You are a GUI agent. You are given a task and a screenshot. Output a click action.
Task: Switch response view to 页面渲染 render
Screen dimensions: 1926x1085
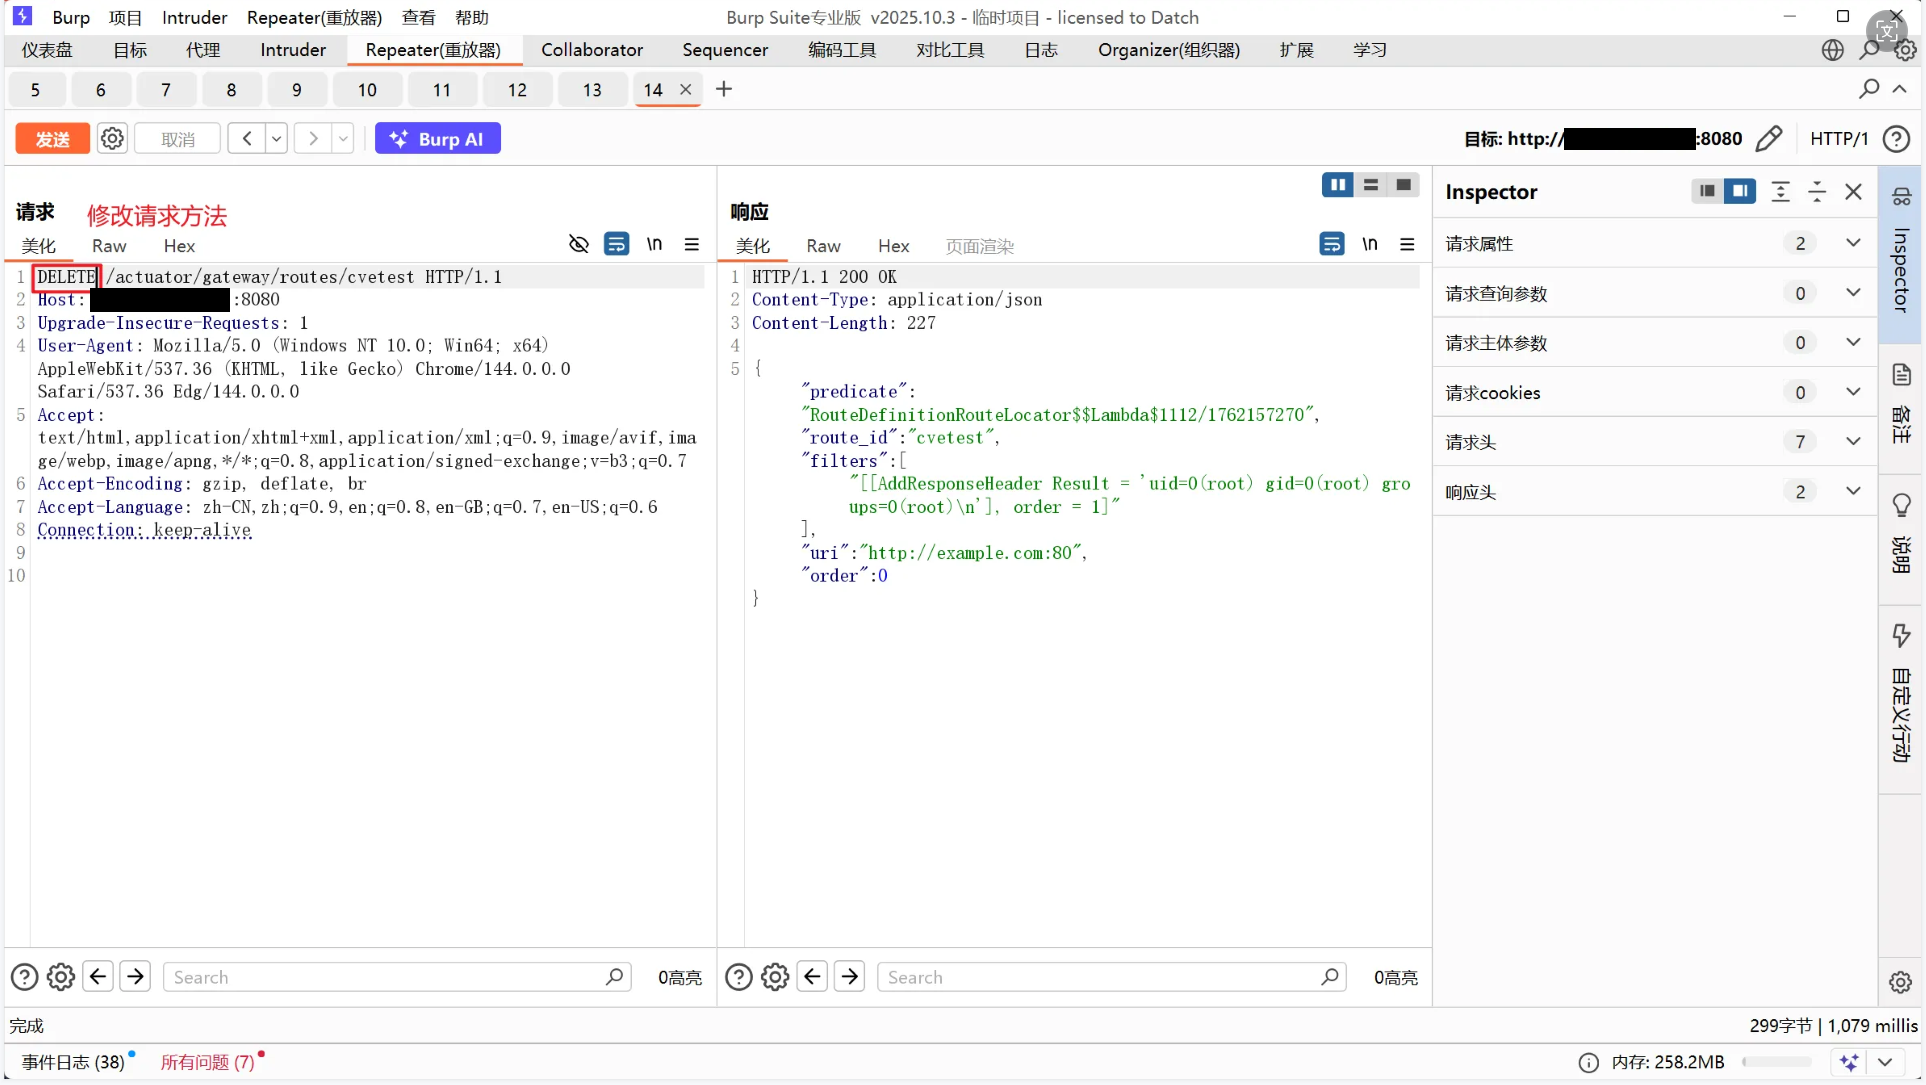point(980,246)
